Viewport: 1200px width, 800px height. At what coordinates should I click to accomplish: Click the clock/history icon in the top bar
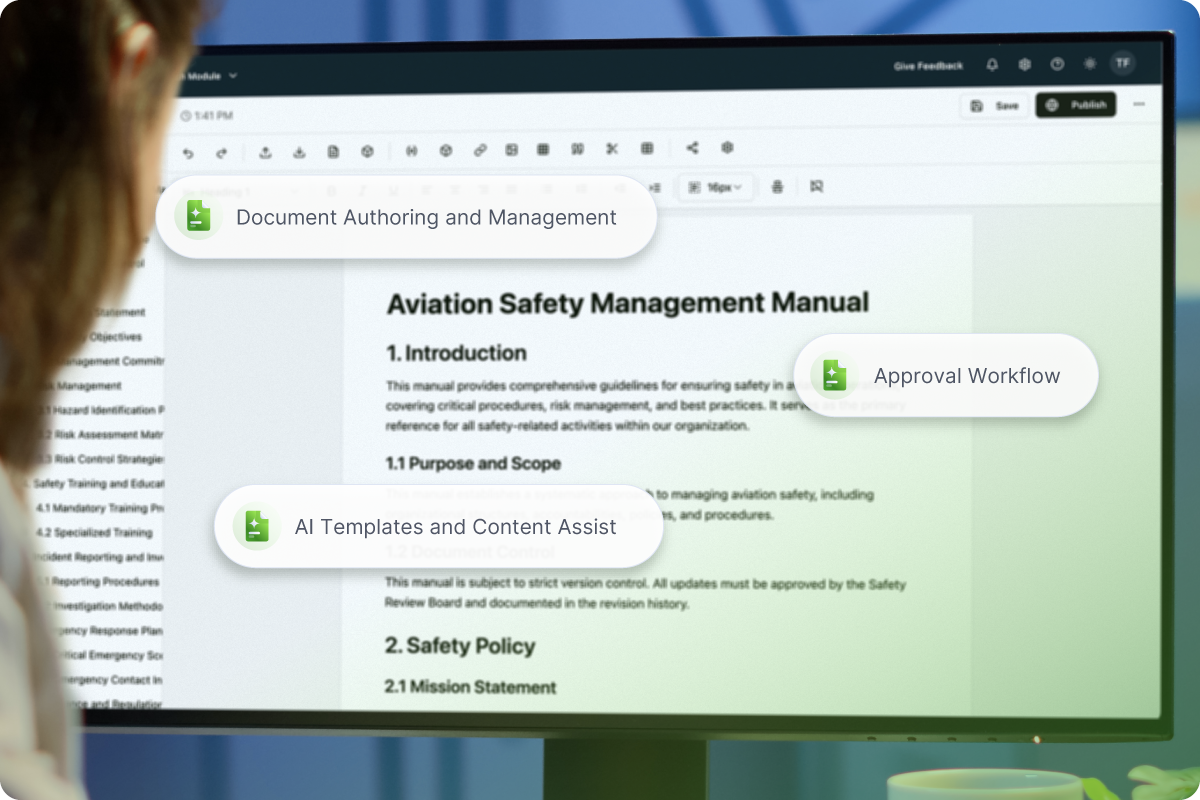pyautogui.click(x=1057, y=64)
